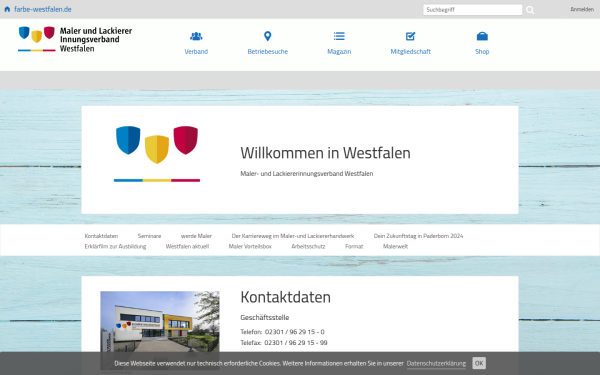This screenshot has height=375, width=600.
Task: Click the Betriebesuche location pin icon
Action: 267,36
